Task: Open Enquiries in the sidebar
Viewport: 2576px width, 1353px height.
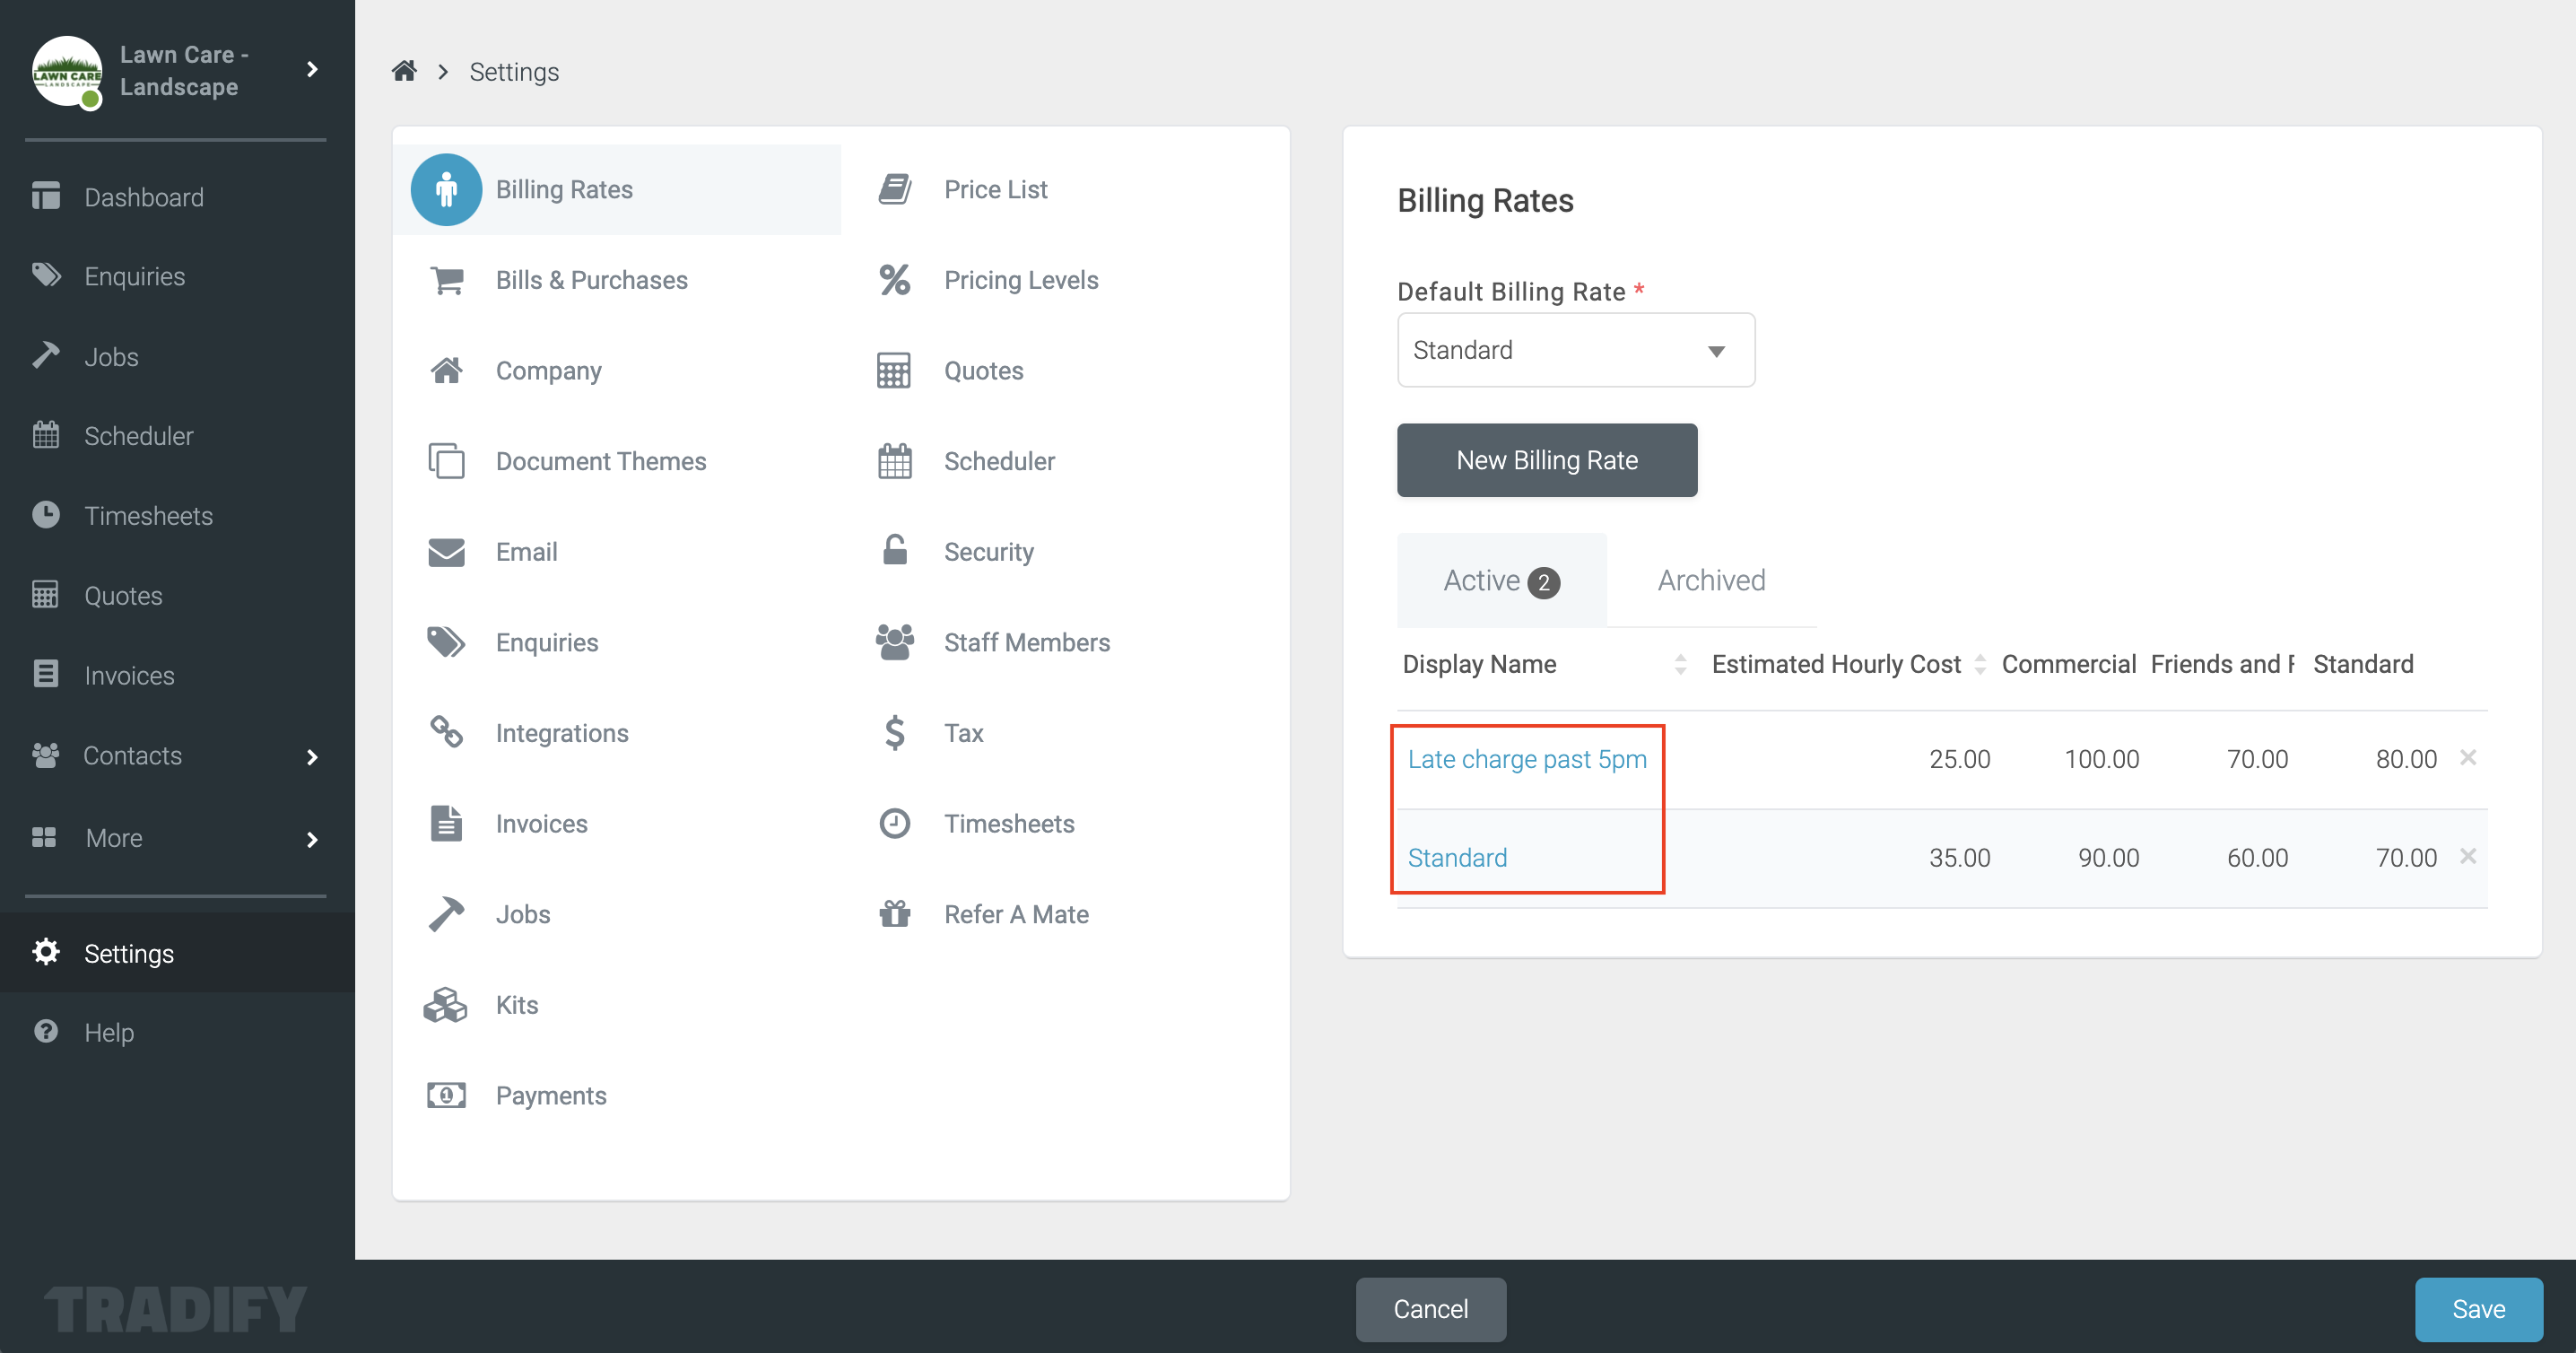Action: 135,277
